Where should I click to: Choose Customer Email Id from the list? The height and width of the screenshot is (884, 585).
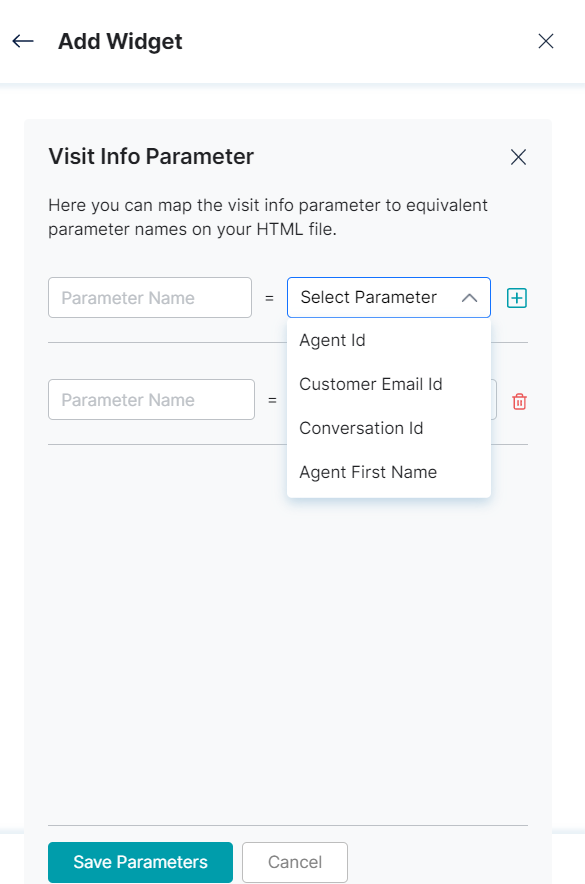point(370,384)
